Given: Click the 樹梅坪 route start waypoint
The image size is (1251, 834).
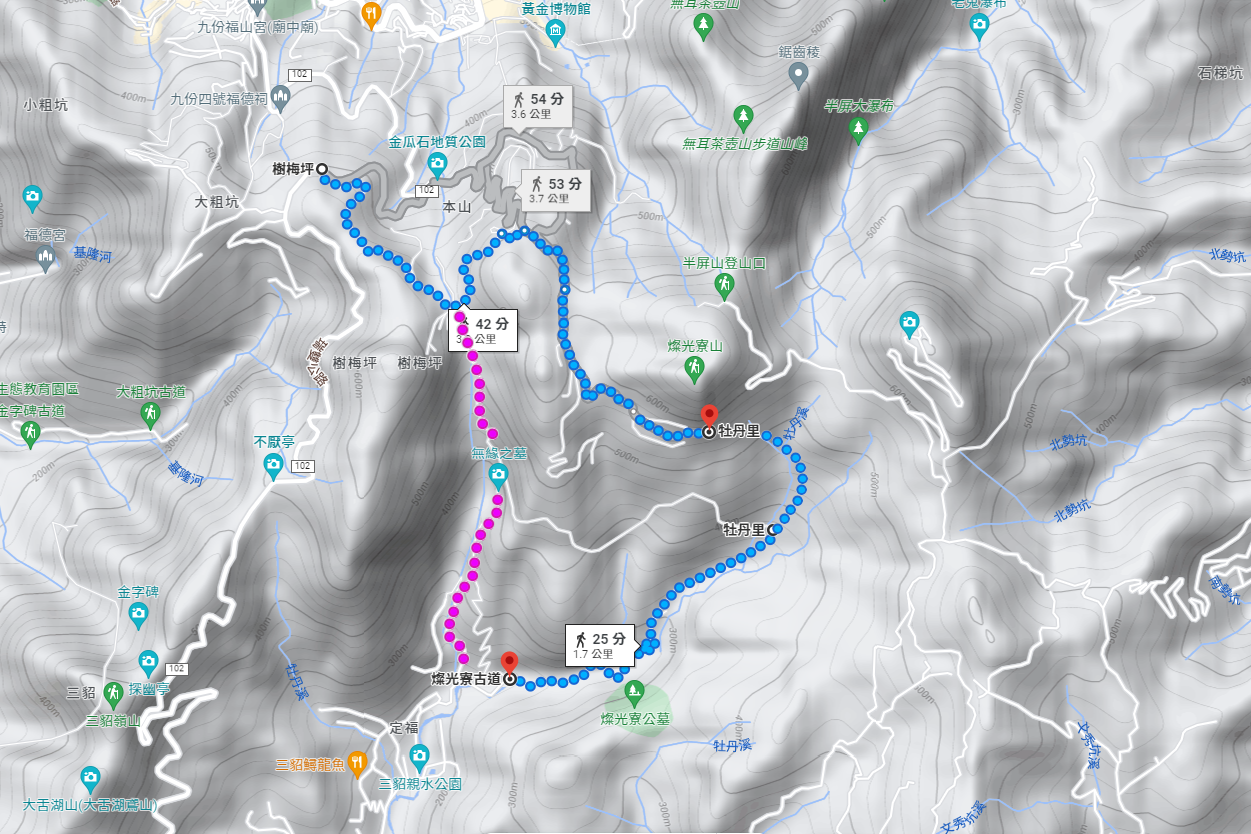Looking at the screenshot, I should 322,170.
